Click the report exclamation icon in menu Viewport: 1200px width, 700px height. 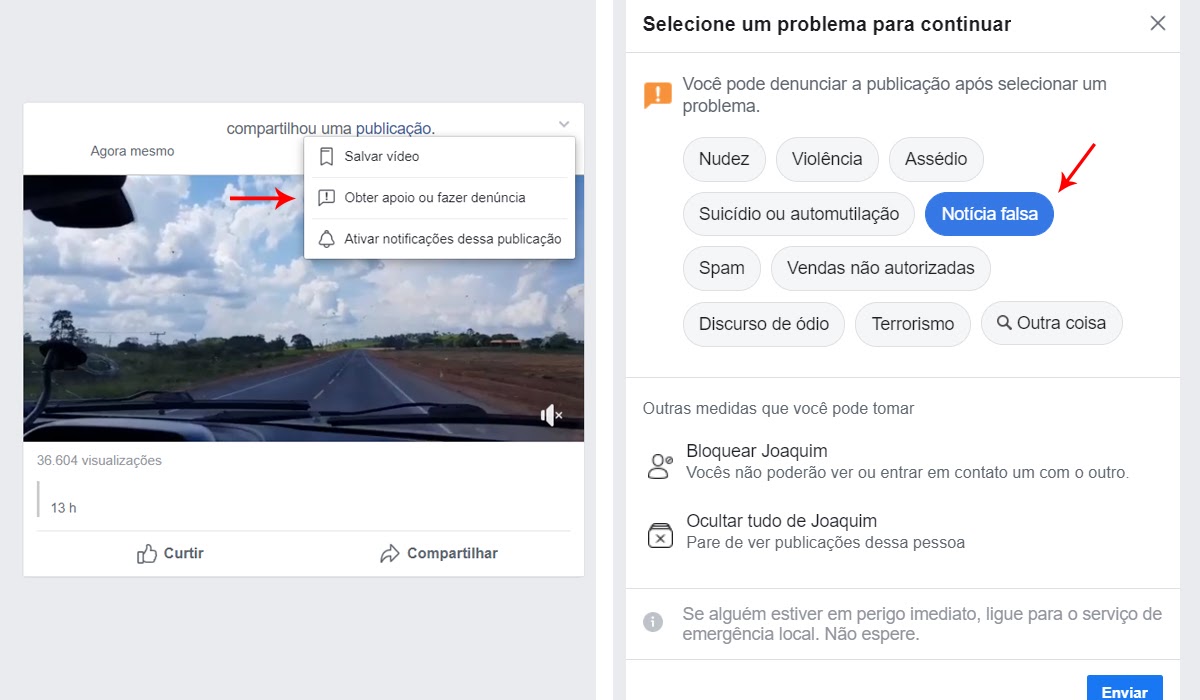pos(326,198)
